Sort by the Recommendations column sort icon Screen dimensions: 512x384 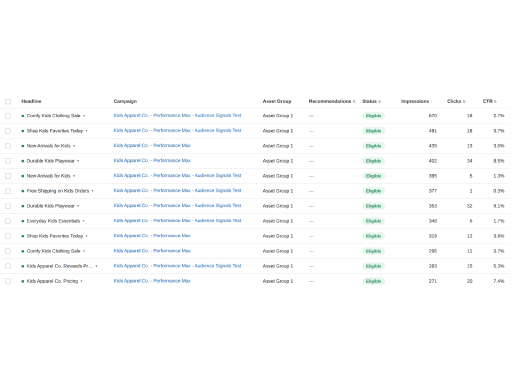tap(354, 102)
